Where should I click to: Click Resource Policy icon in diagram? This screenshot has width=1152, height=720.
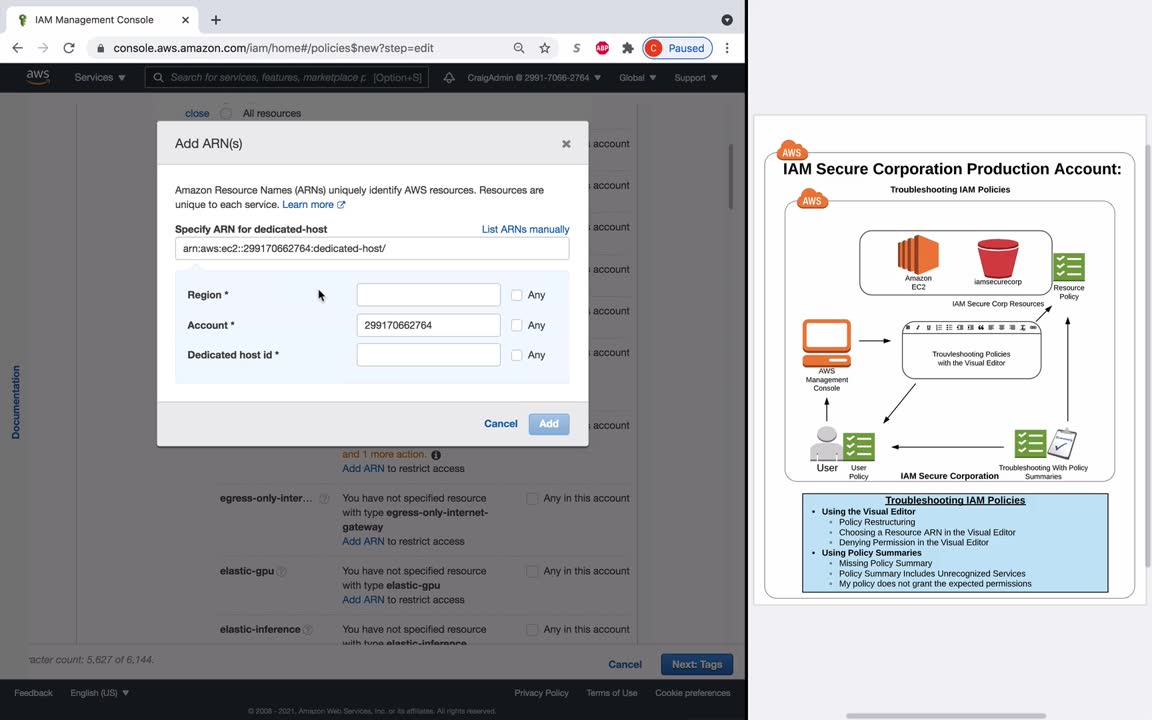[x=1068, y=267]
